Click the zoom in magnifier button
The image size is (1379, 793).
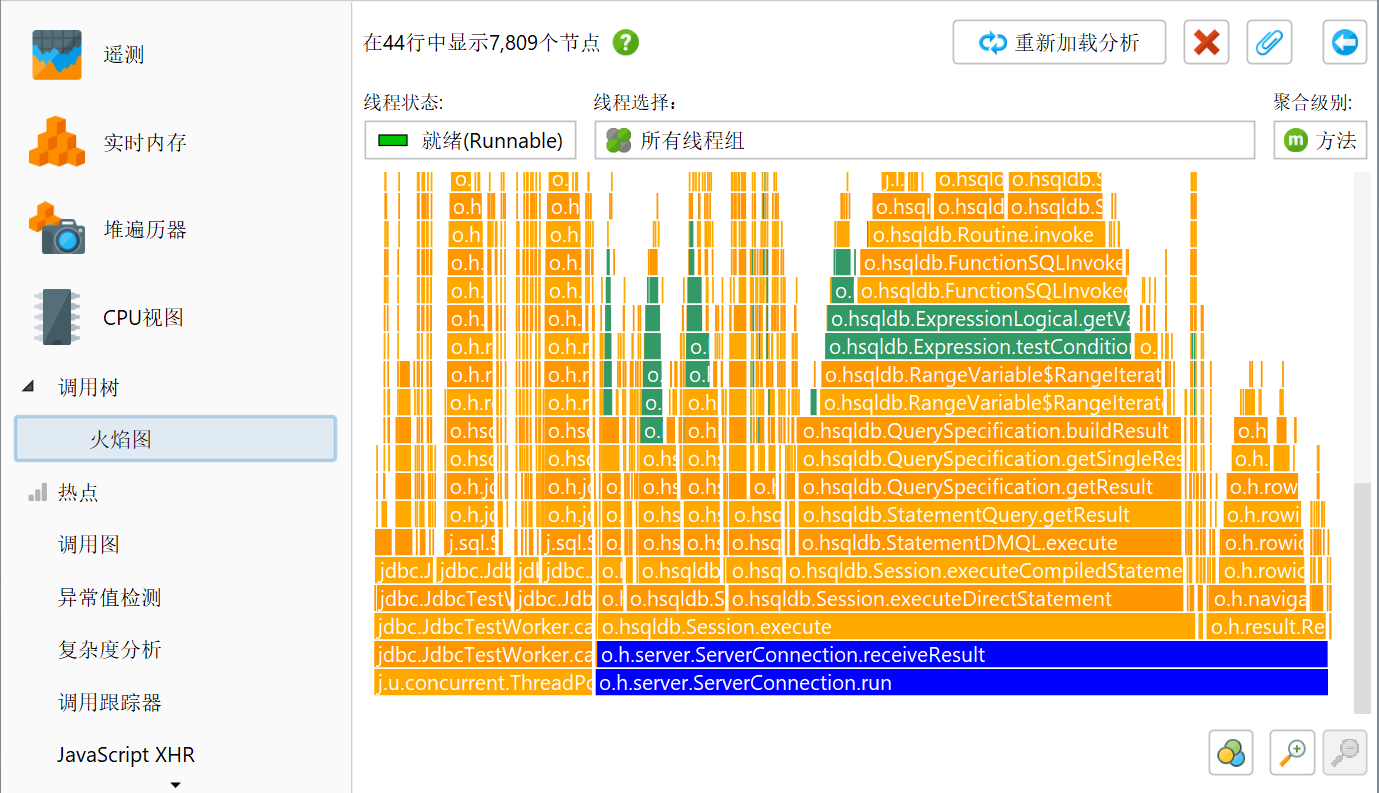pyautogui.click(x=1291, y=752)
